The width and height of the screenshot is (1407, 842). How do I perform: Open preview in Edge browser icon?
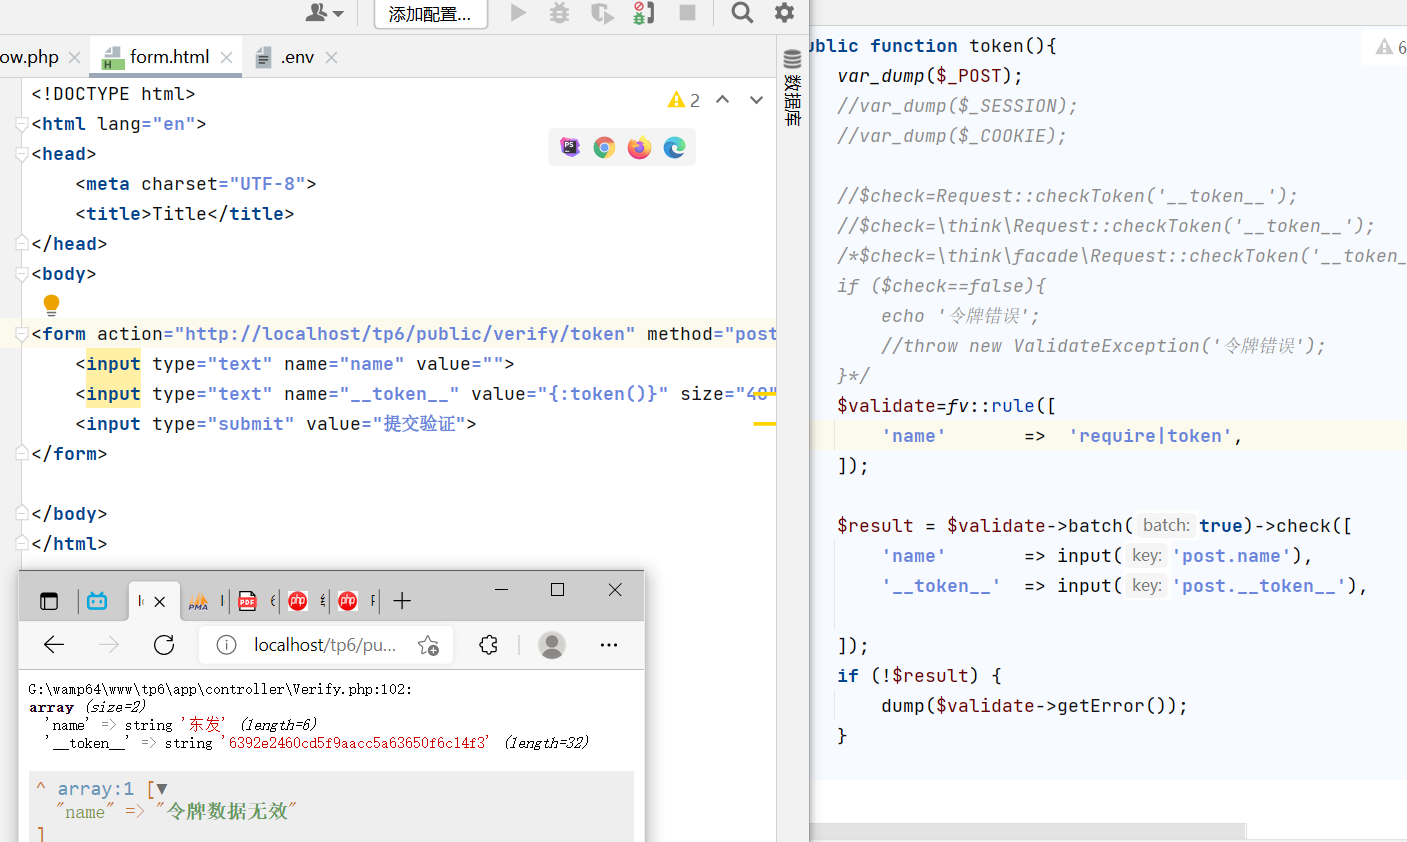(674, 148)
